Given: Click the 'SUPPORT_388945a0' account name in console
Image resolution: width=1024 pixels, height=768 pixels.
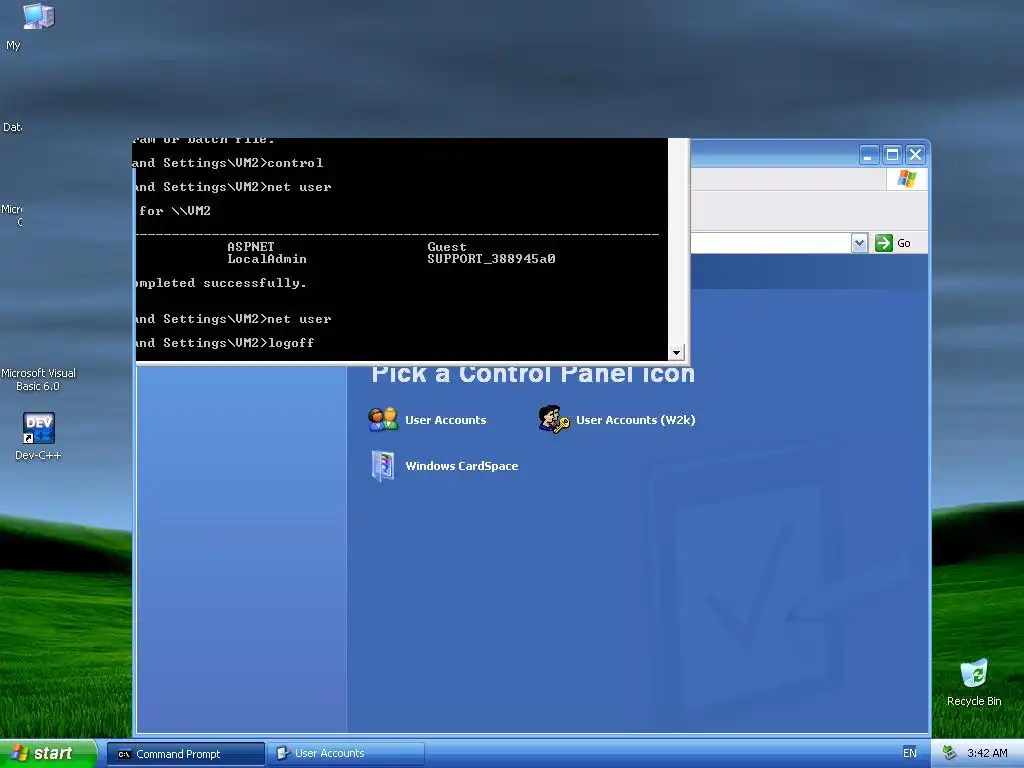Looking at the screenshot, I should pyautogui.click(x=491, y=259).
